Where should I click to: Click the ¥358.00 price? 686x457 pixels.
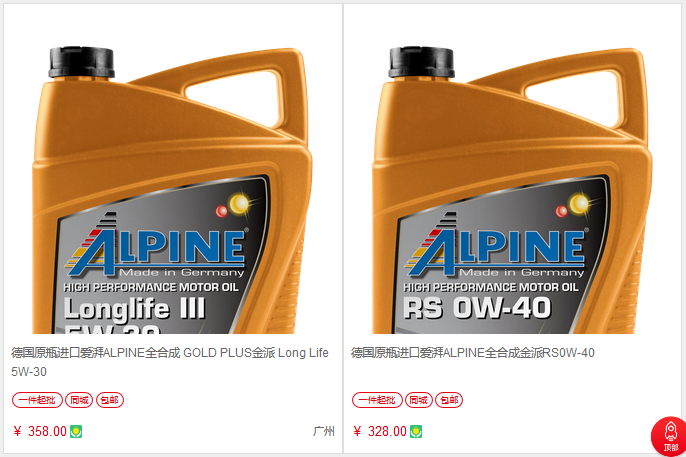40,432
